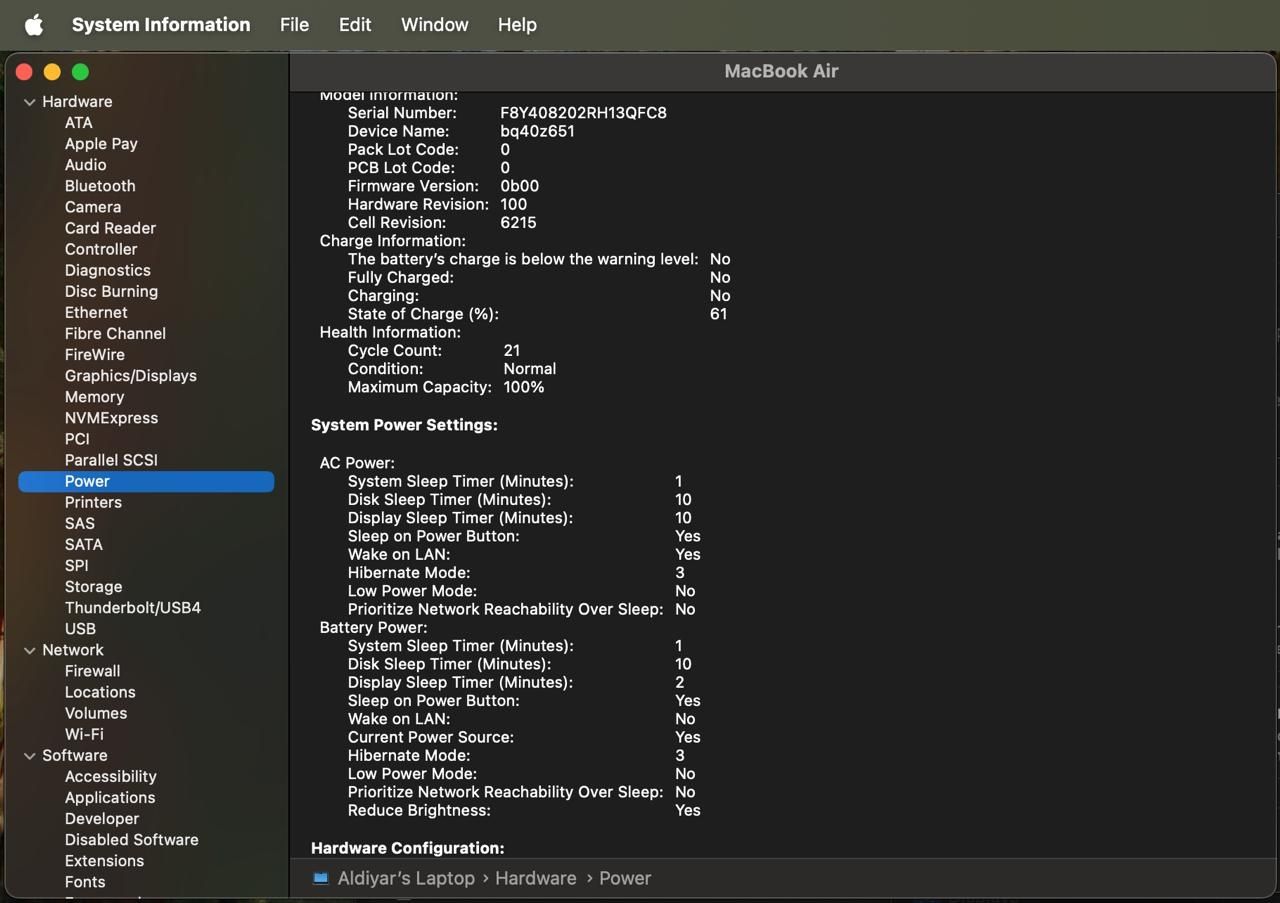Click the Hardware Configuration heading
The image size is (1280, 903).
(x=408, y=848)
